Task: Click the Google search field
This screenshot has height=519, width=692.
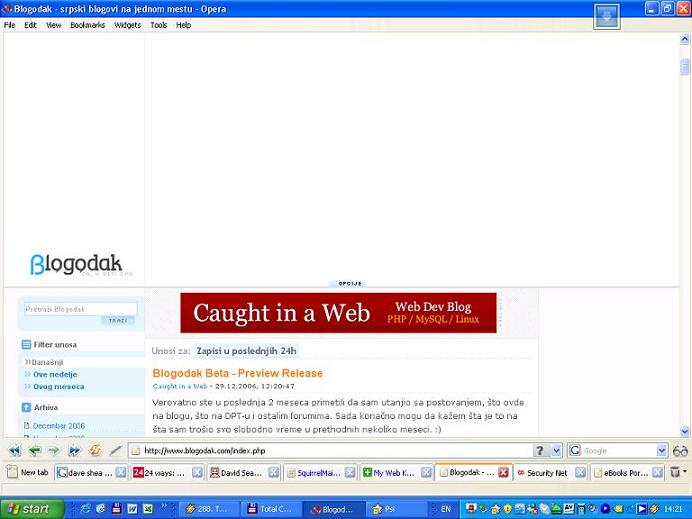Action: [x=618, y=451]
